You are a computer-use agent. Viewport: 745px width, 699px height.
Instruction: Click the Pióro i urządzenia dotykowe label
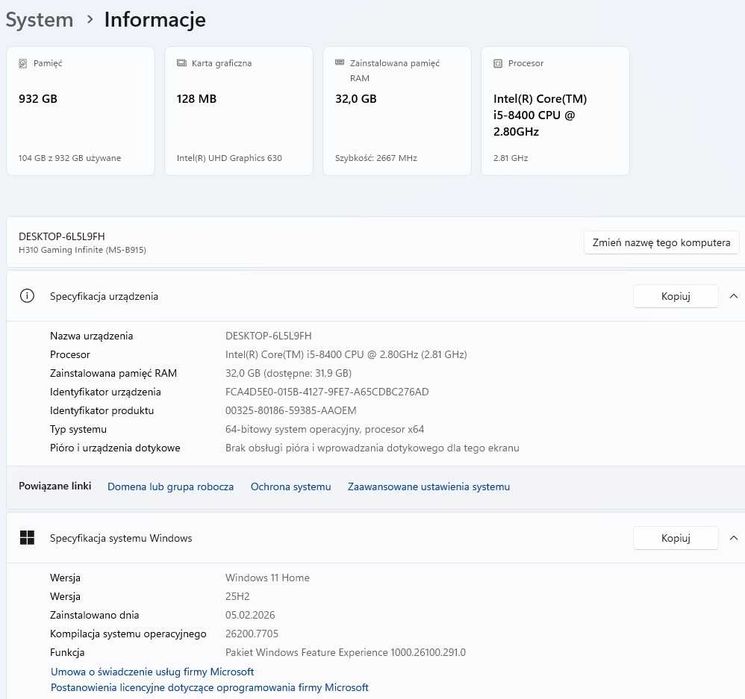coord(115,448)
